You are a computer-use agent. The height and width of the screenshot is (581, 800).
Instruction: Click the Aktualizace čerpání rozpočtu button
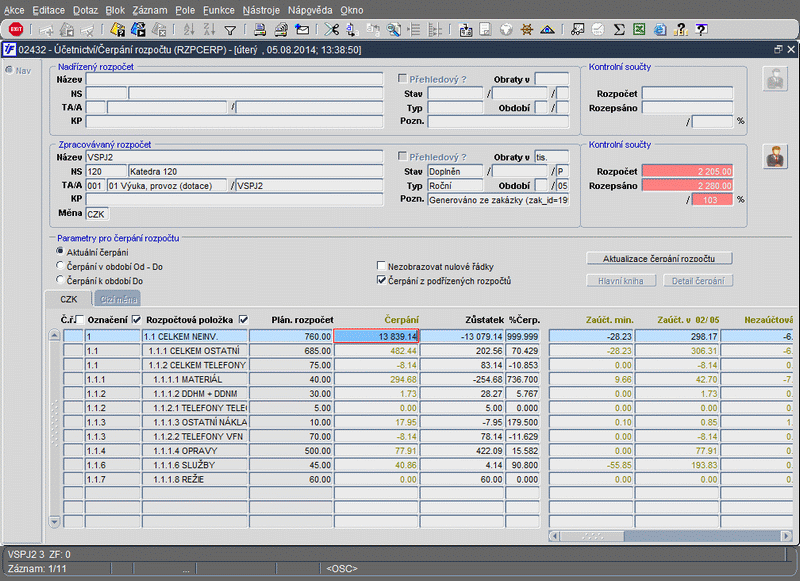point(659,258)
